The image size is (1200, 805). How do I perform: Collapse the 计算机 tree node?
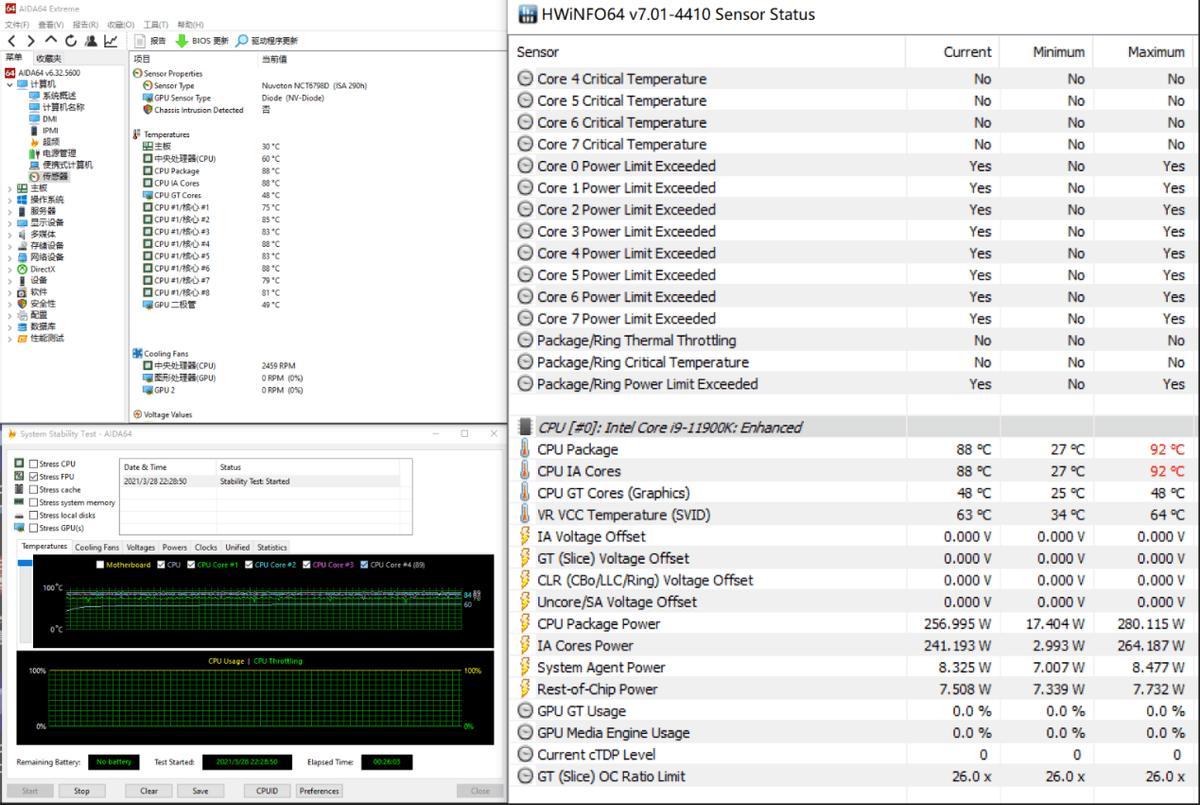click(x=9, y=84)
